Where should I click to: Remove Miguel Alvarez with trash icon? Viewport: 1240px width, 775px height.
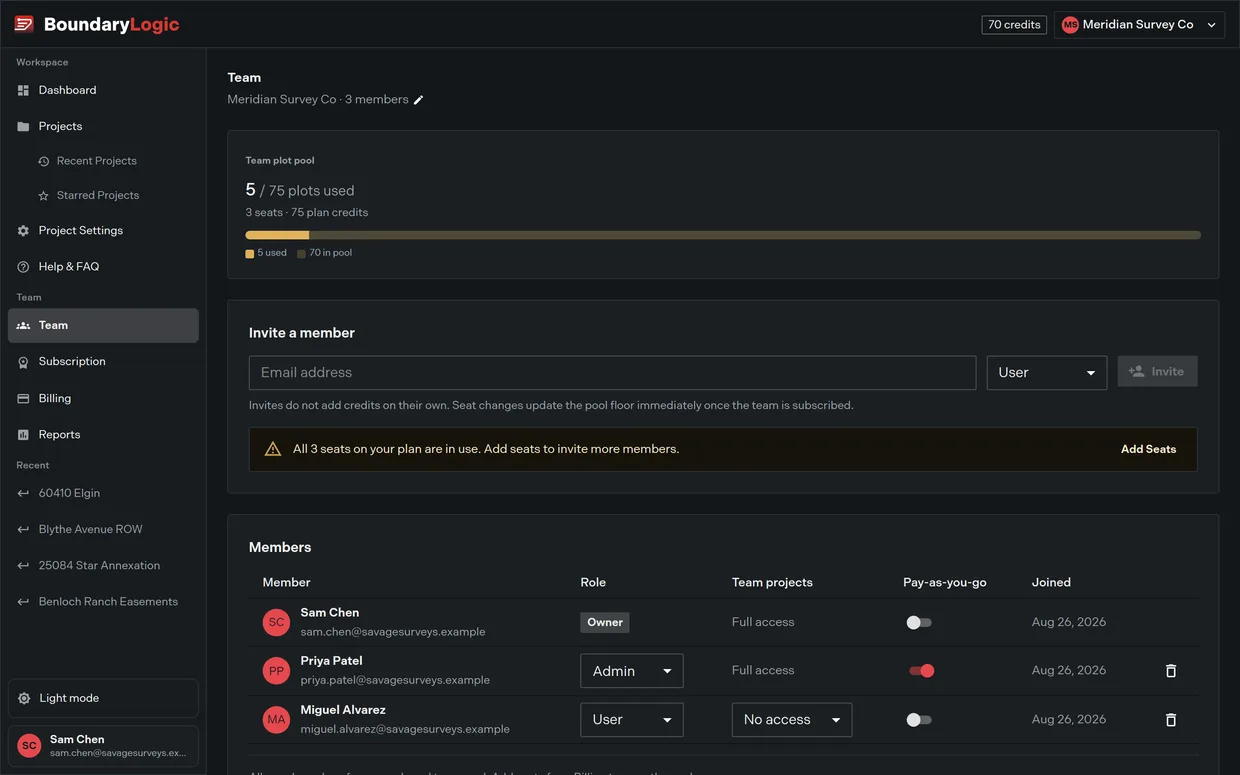pos(1171,720)
